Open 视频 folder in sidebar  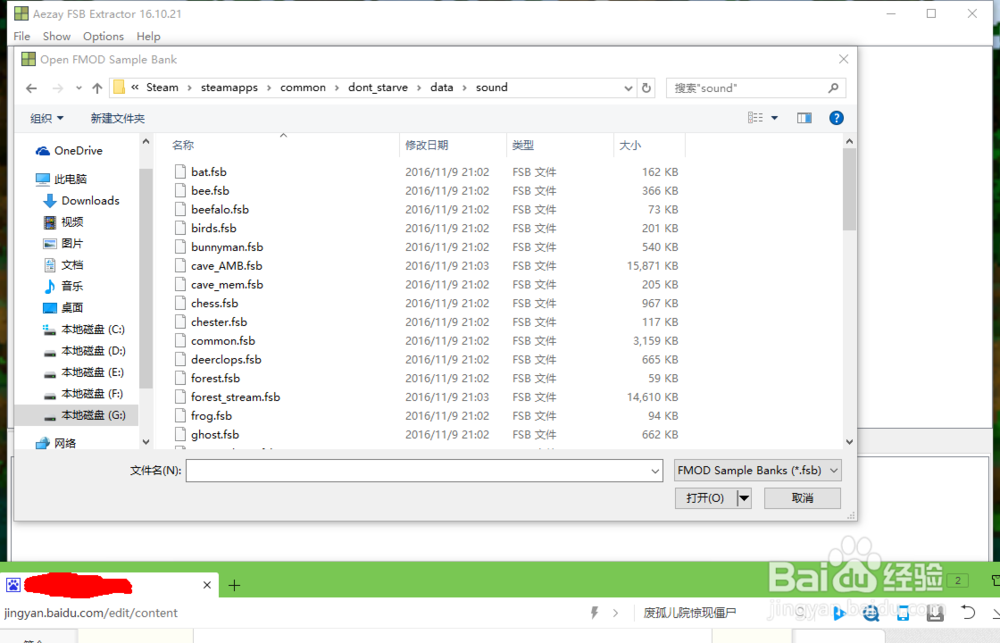63,222
